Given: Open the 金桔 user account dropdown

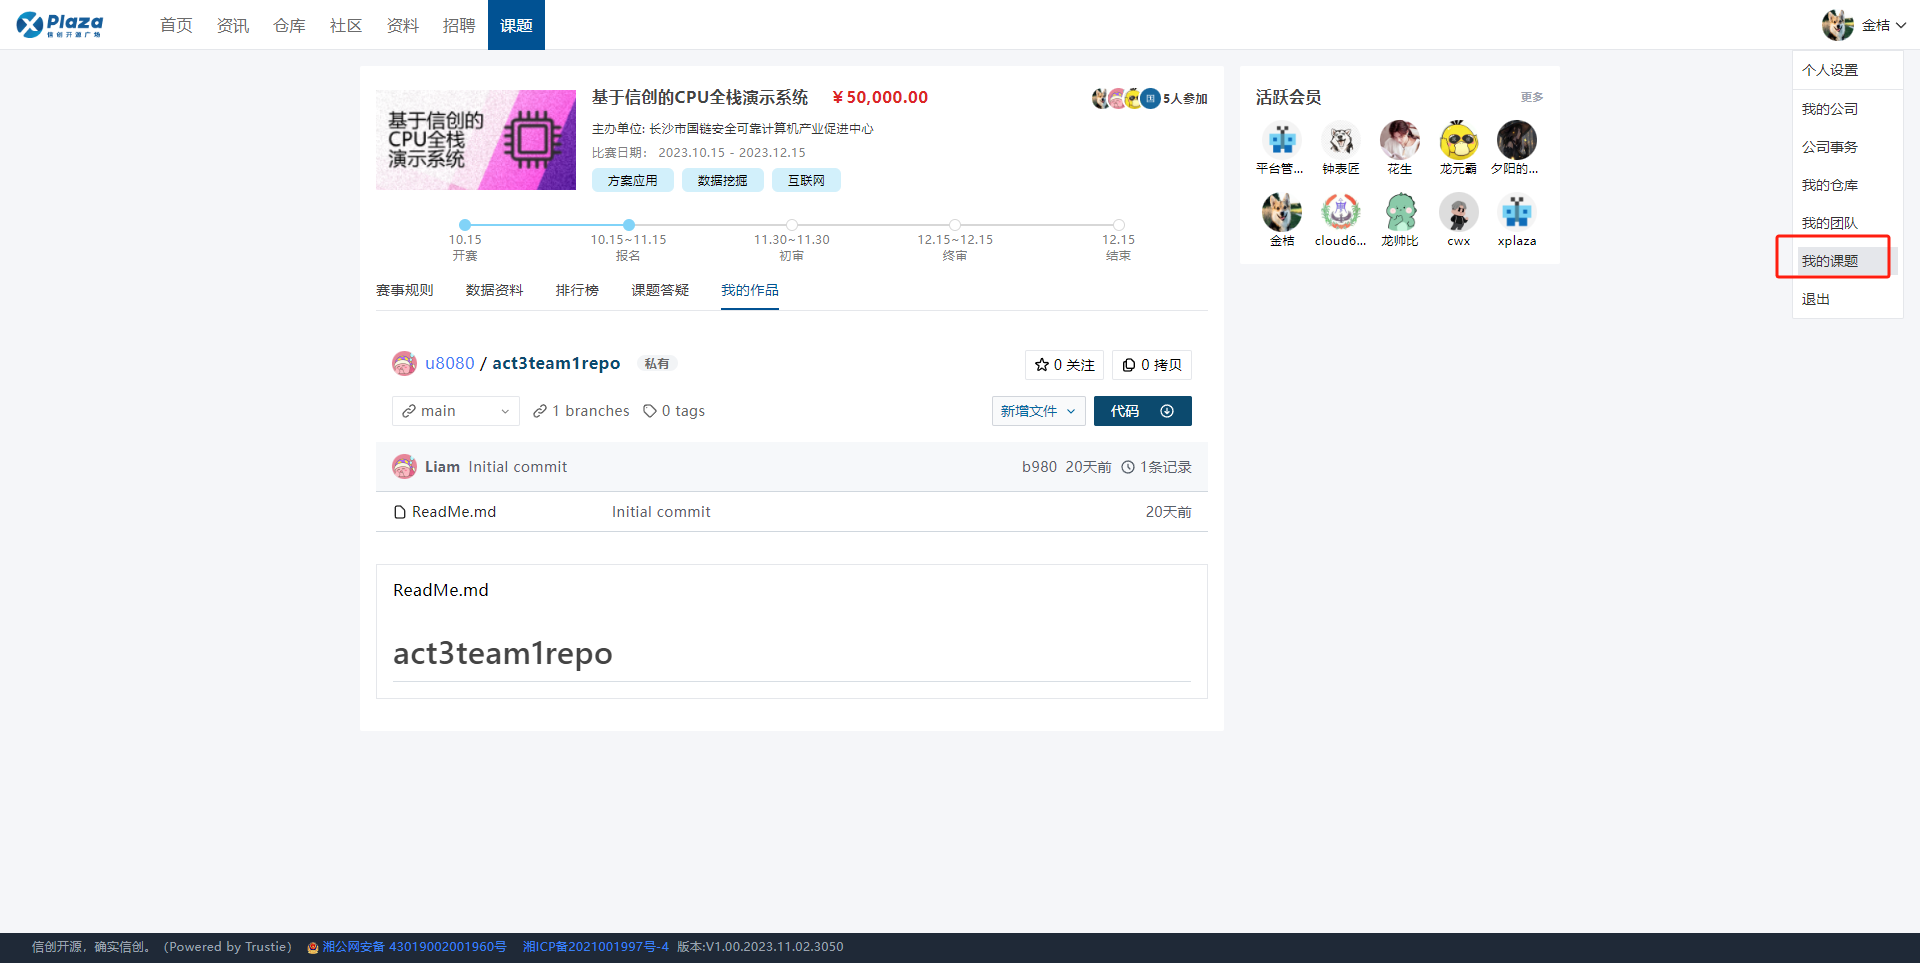Looking at the screenshot, I should 1865,25.
